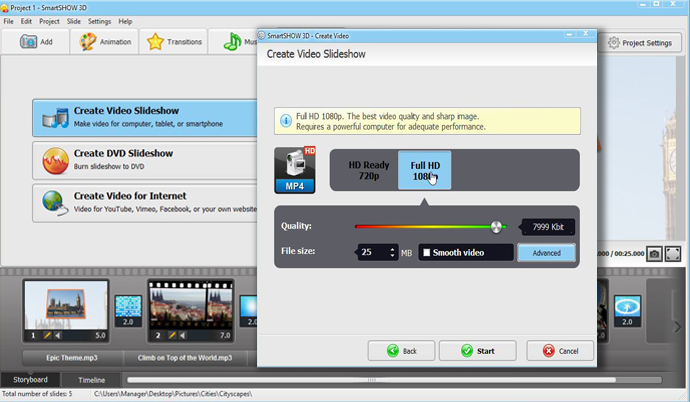690x402 pixels.
Task: Click the storyboard next arrow chevron
Action: pyautogui.click(x=678, y=327)
